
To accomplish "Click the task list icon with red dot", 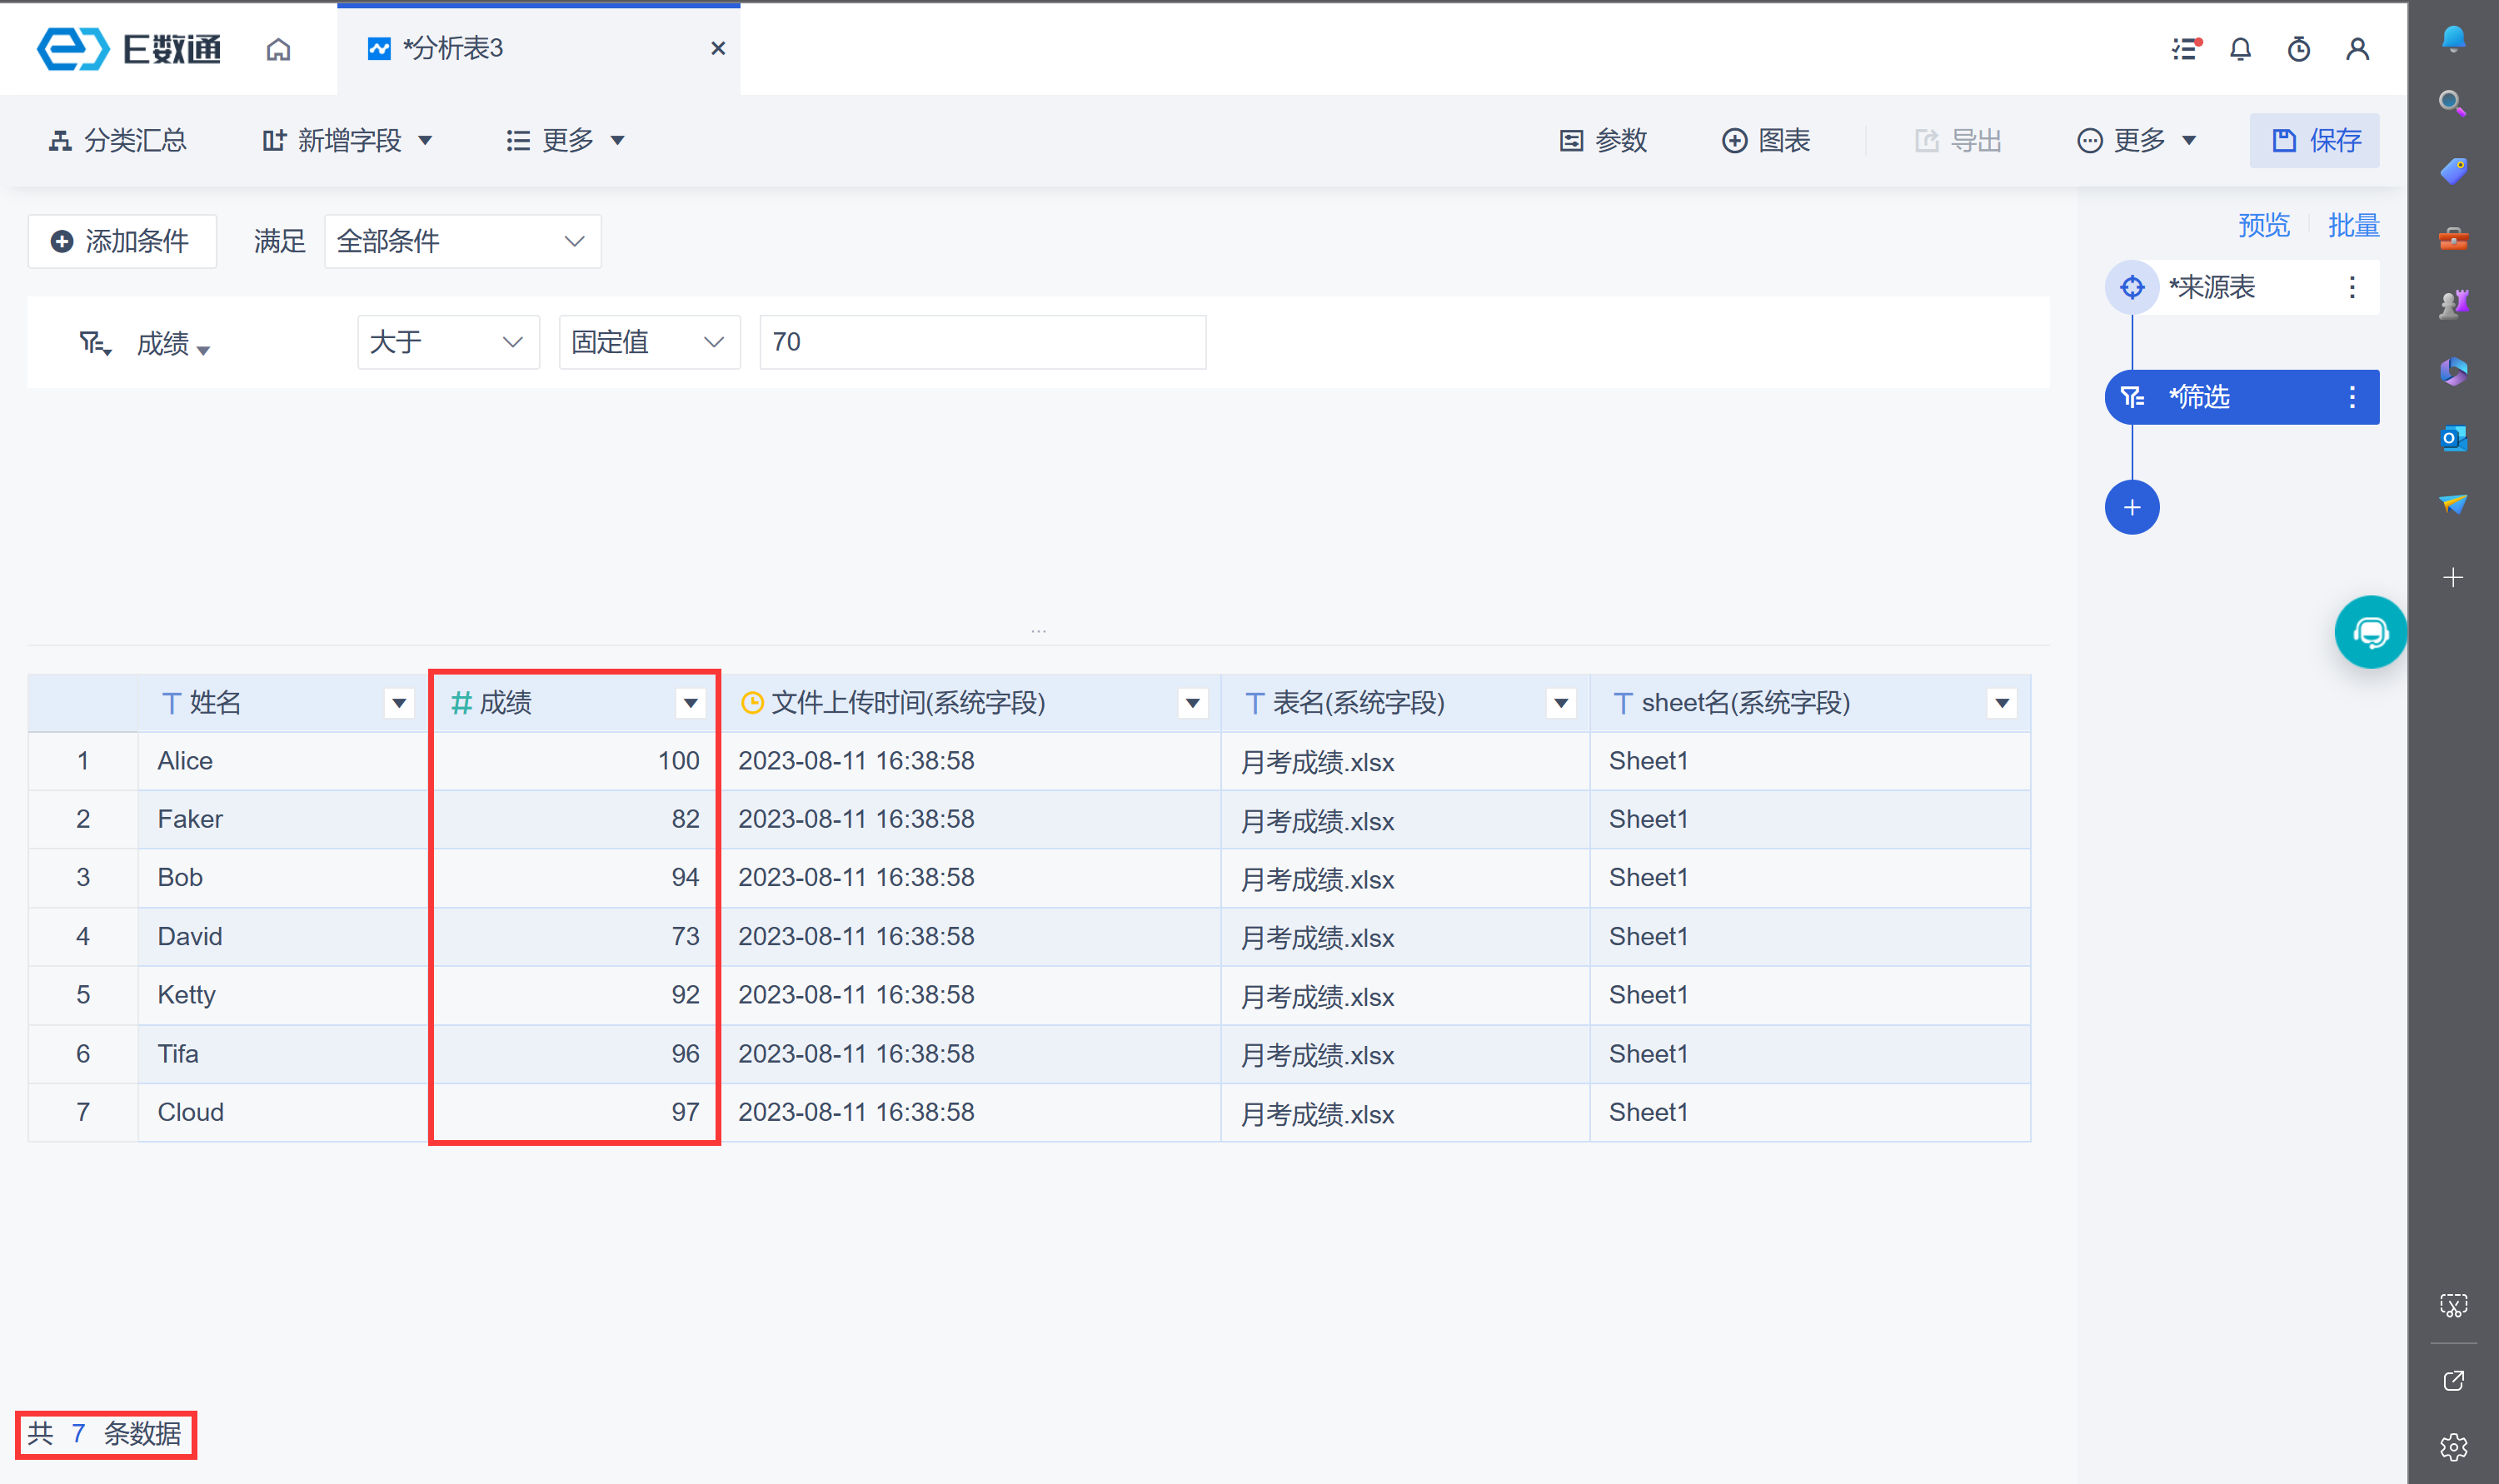I will 2186,49.
